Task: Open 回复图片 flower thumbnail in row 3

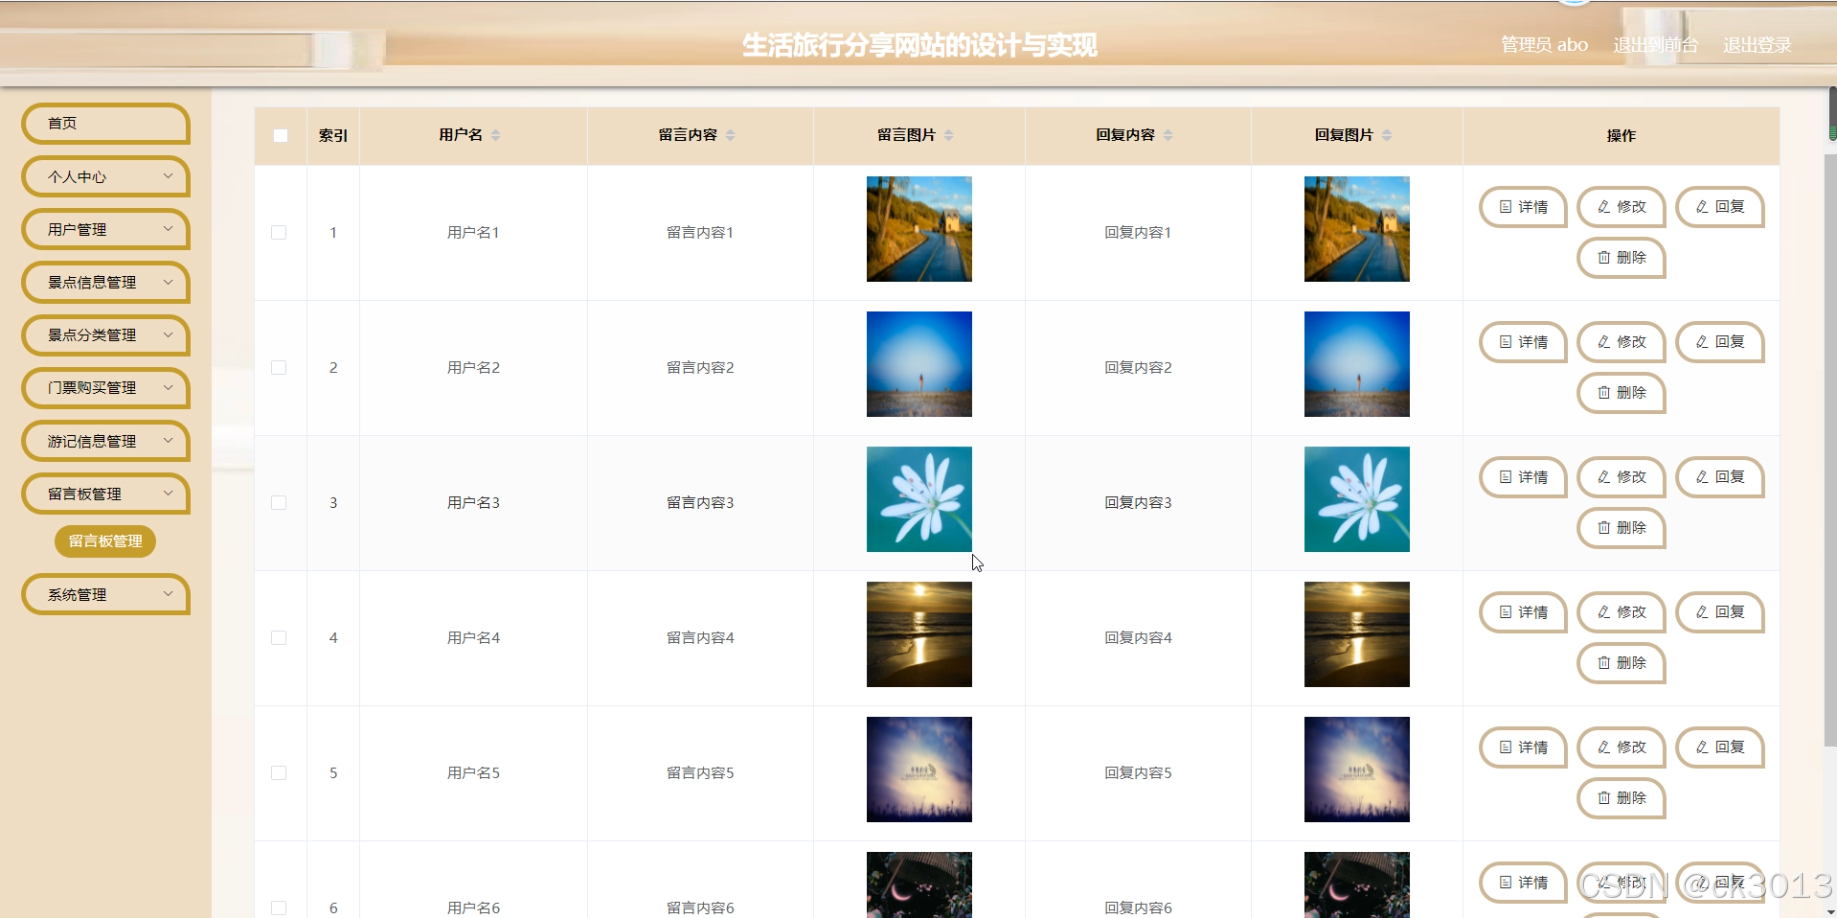Action: (x=1357, y=499)
